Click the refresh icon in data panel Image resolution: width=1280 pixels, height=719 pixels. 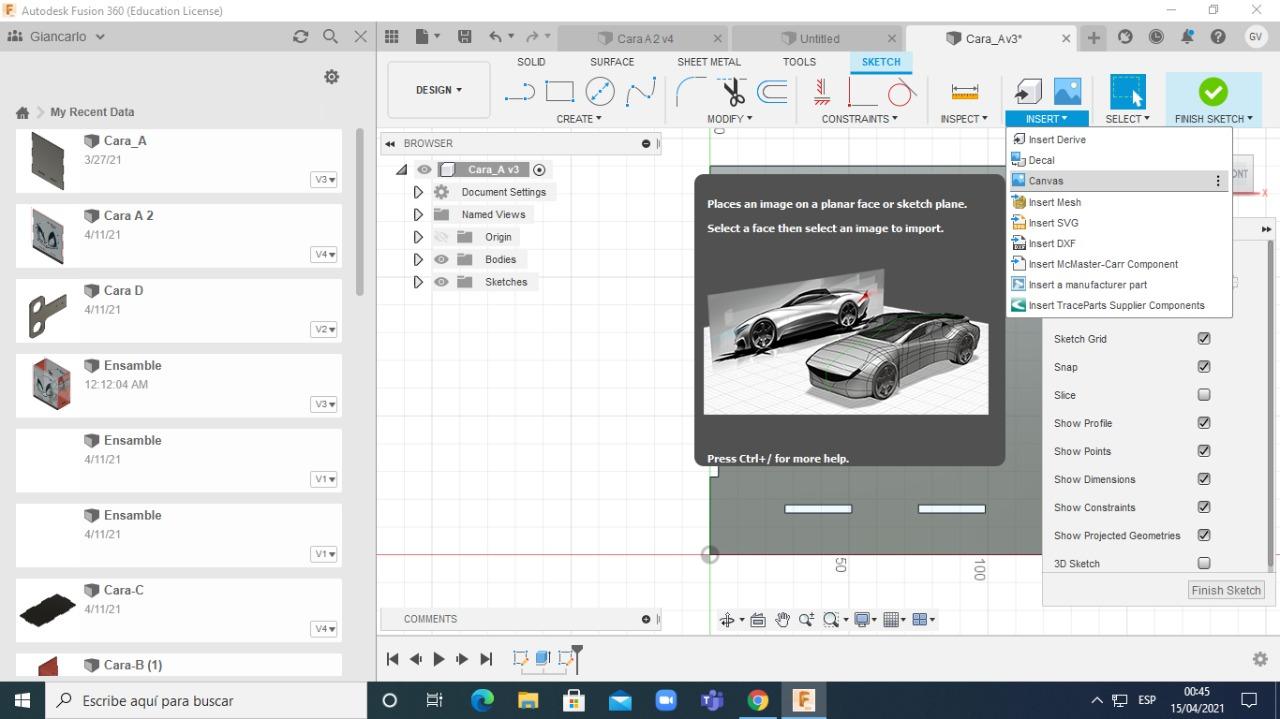(x=300, y=36)
